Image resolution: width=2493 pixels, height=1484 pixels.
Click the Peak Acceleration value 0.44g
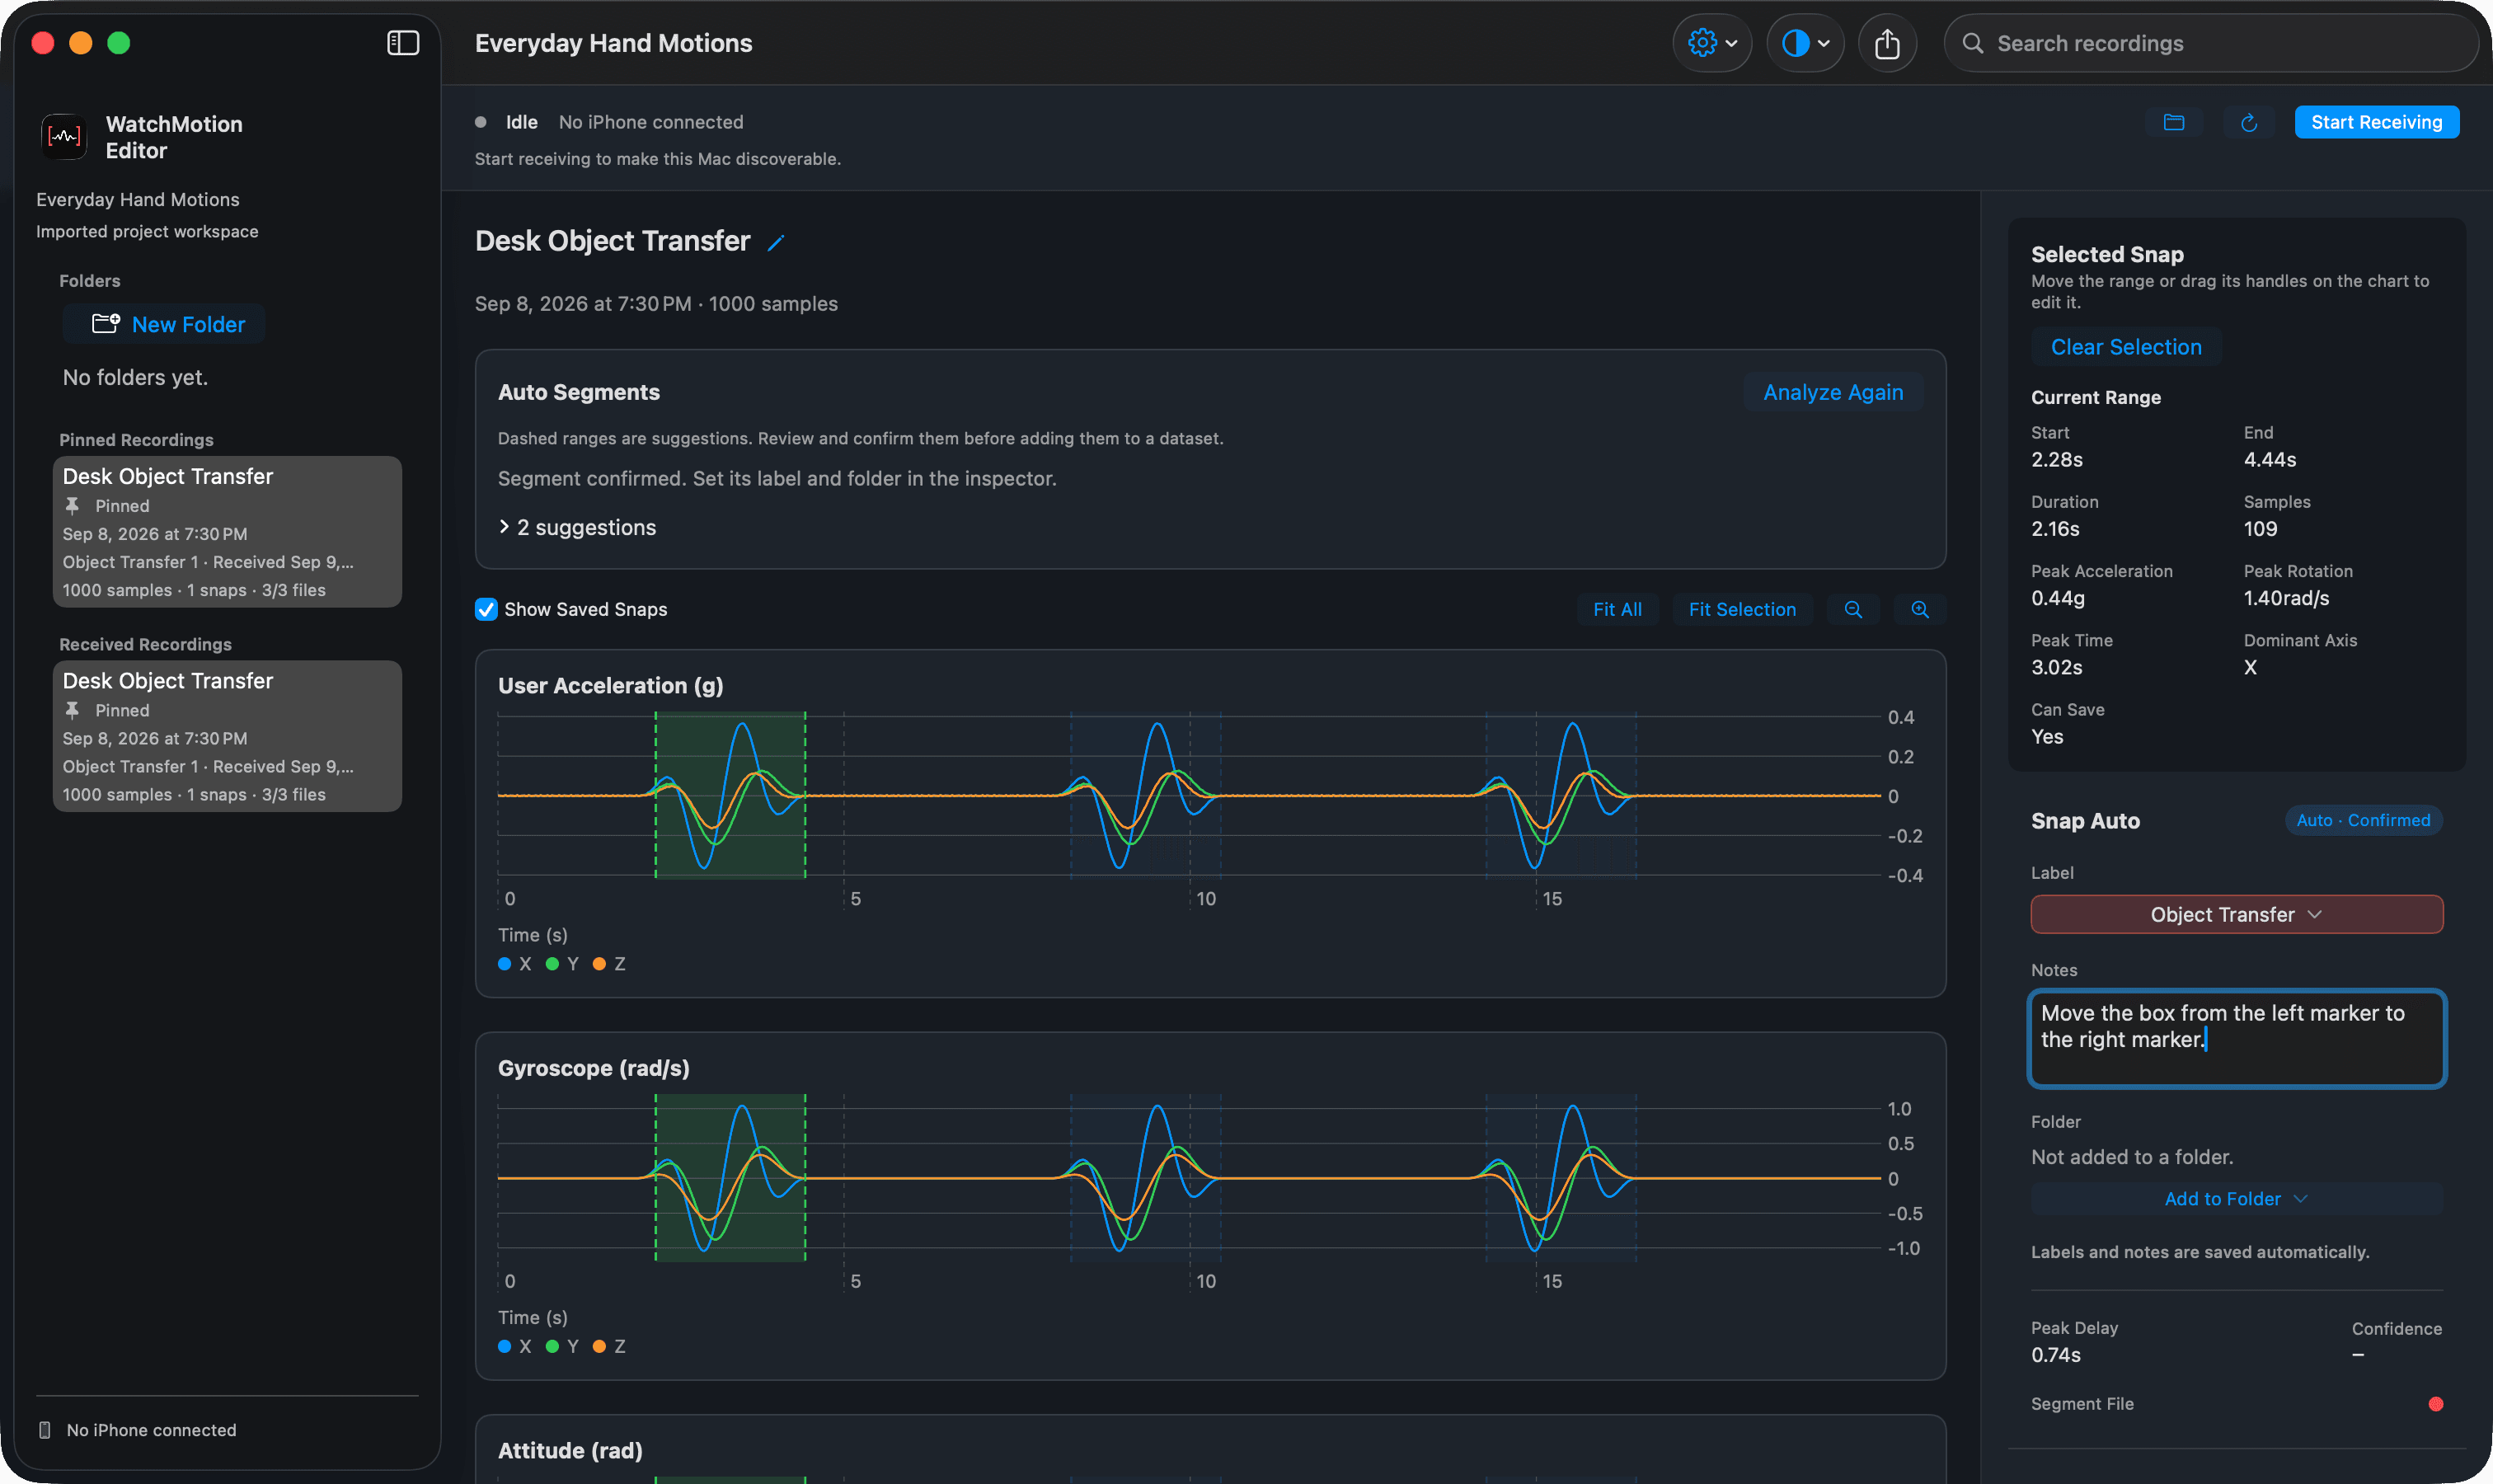[2058, 598]
